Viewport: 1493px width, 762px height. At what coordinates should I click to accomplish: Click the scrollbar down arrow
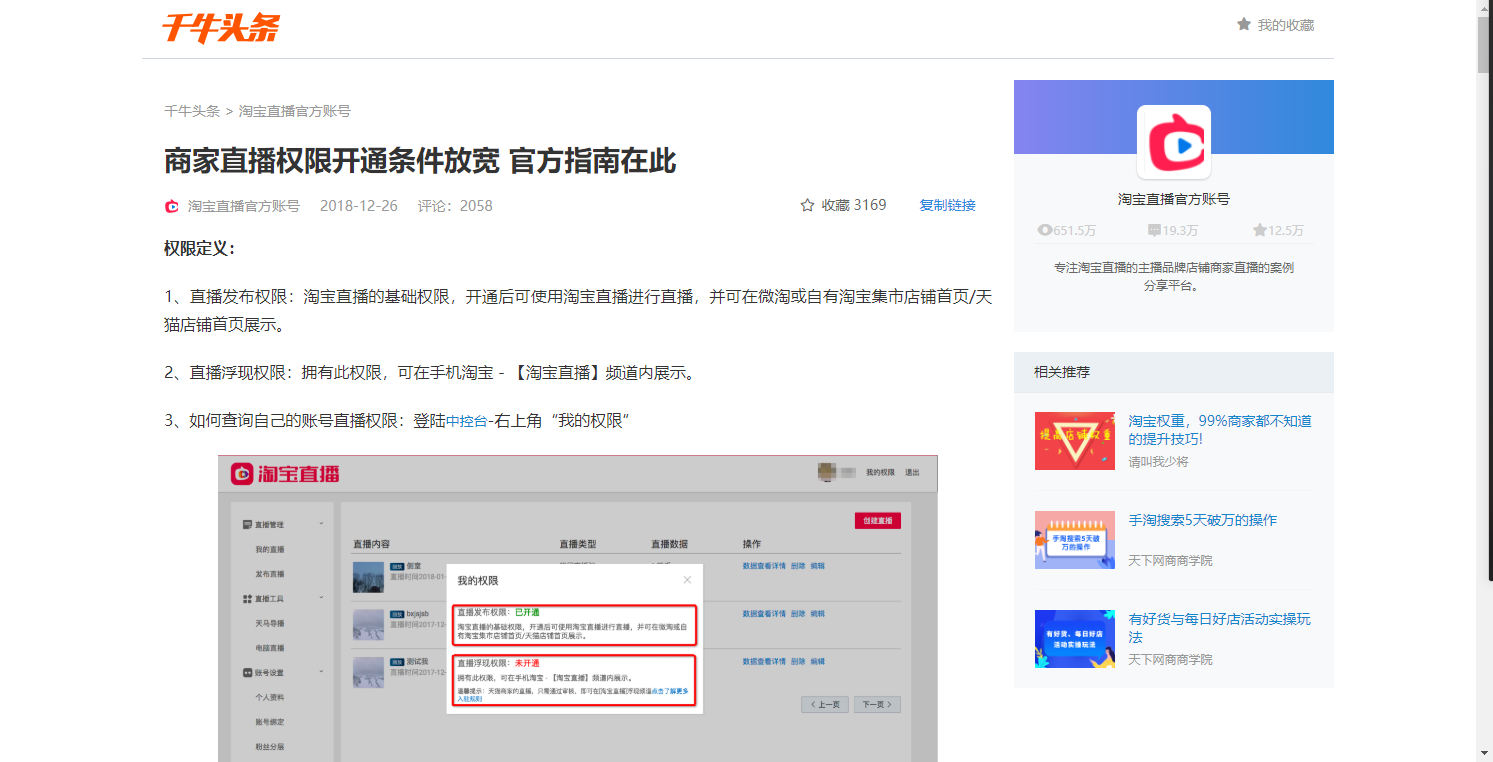click(x=1484, y=753)
